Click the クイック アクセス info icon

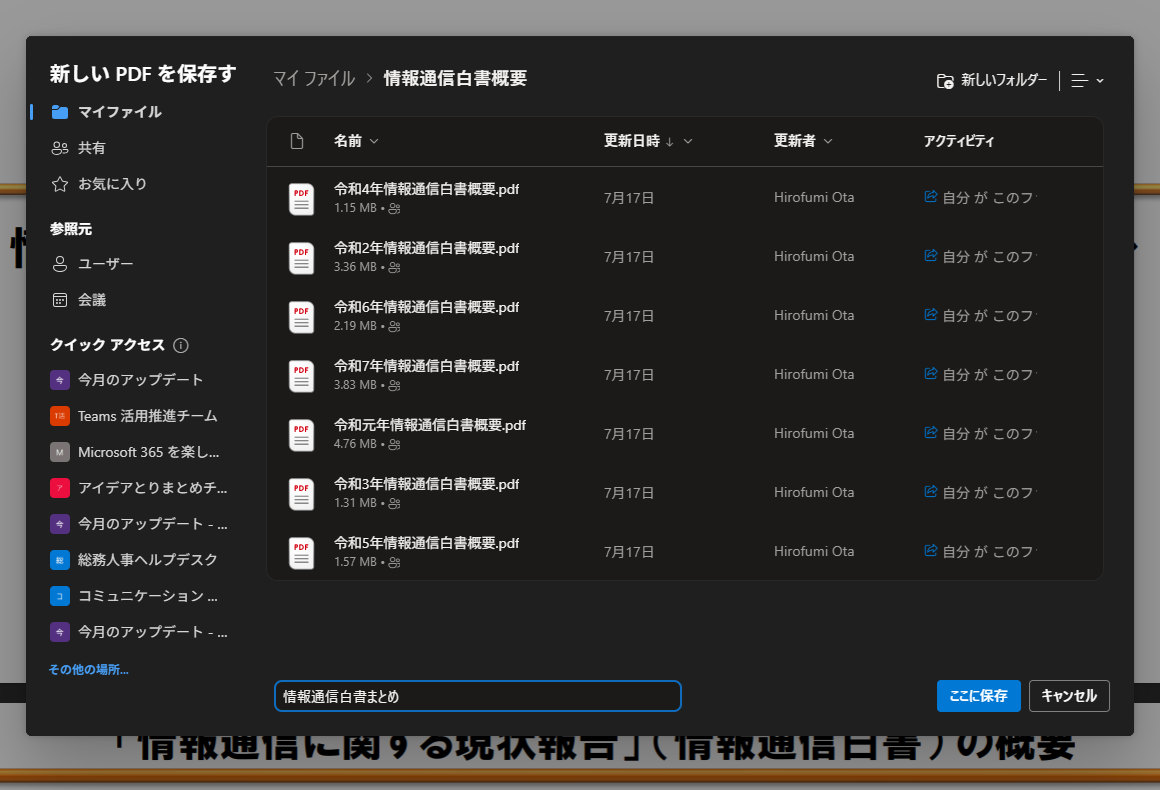coord(181,345)
